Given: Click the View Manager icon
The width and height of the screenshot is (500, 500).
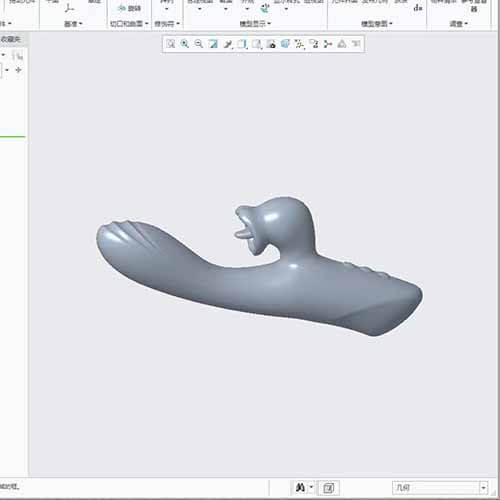Looking at the screenshot, I should [x=271, y=44].
